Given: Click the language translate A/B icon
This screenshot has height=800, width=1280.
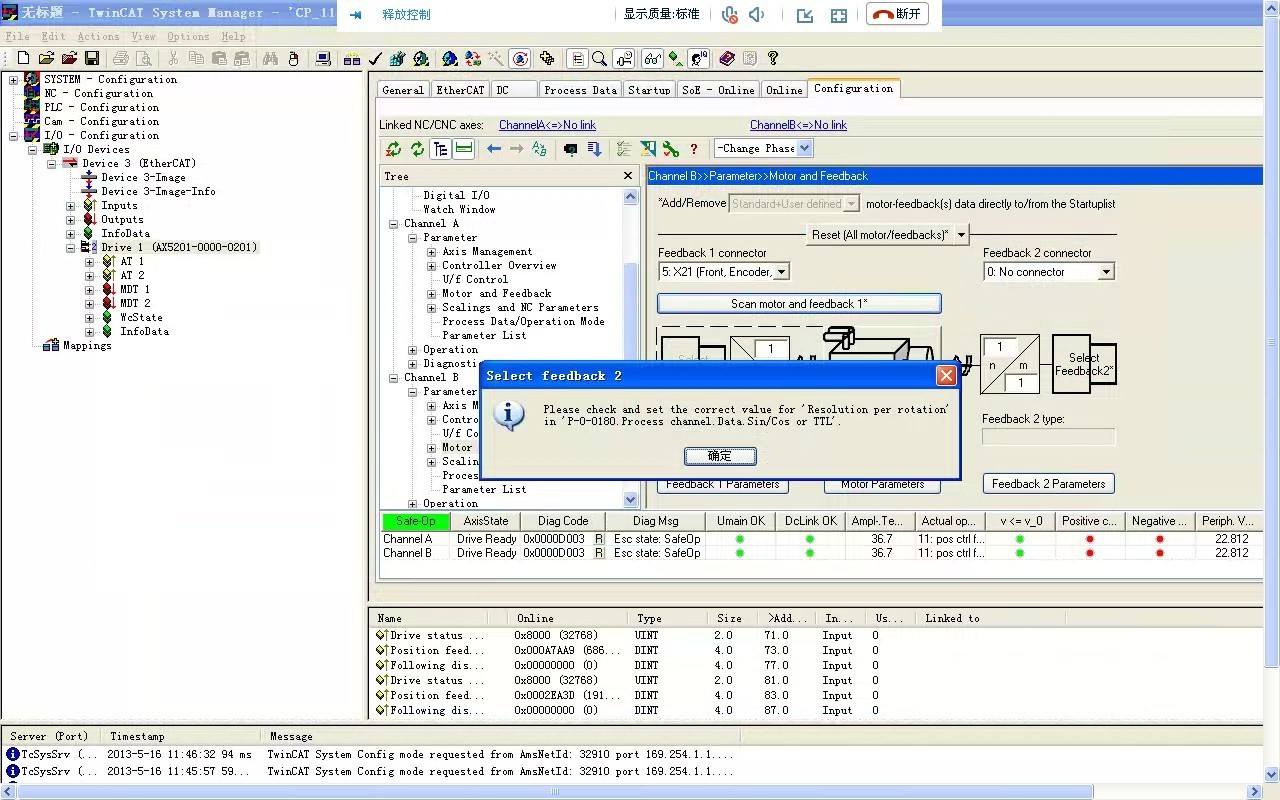Looking at the screenshot, I should [x=539, y=149].
